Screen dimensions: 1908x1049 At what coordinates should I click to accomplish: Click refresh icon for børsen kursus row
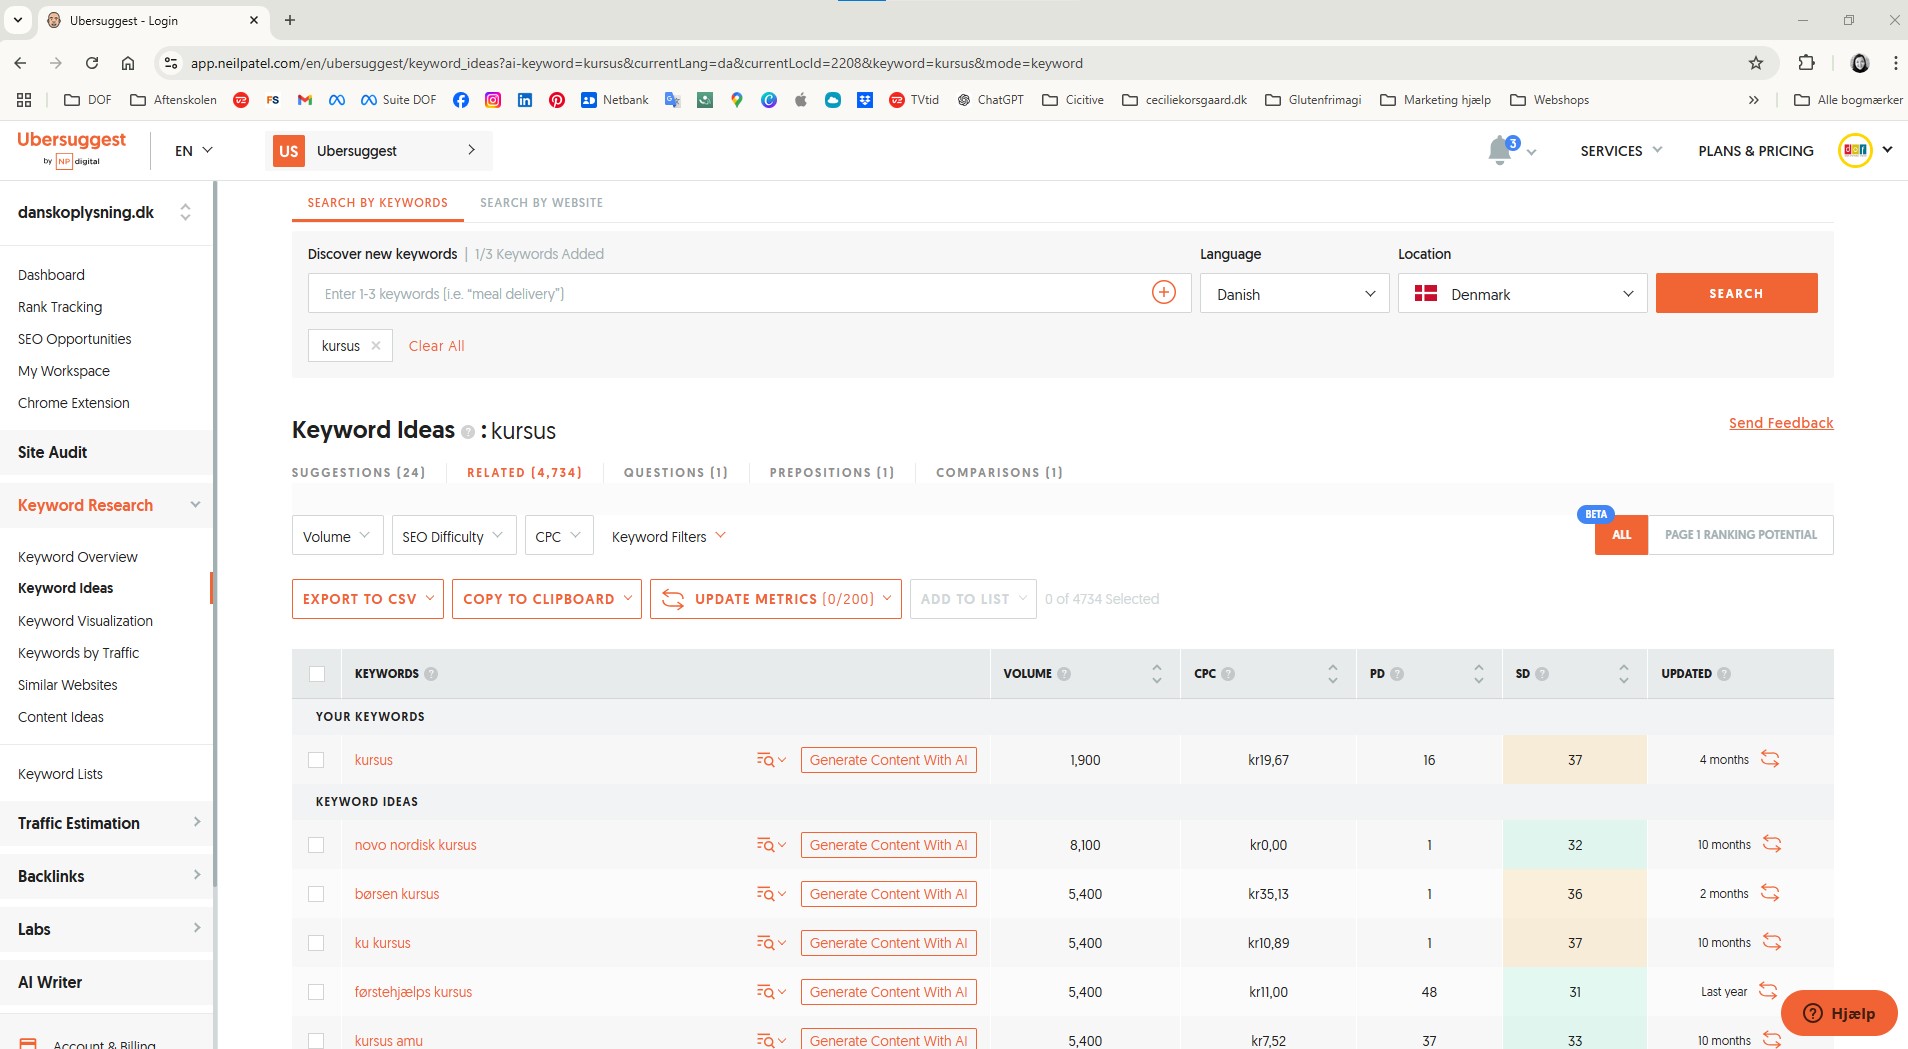tap(1769, 893)
